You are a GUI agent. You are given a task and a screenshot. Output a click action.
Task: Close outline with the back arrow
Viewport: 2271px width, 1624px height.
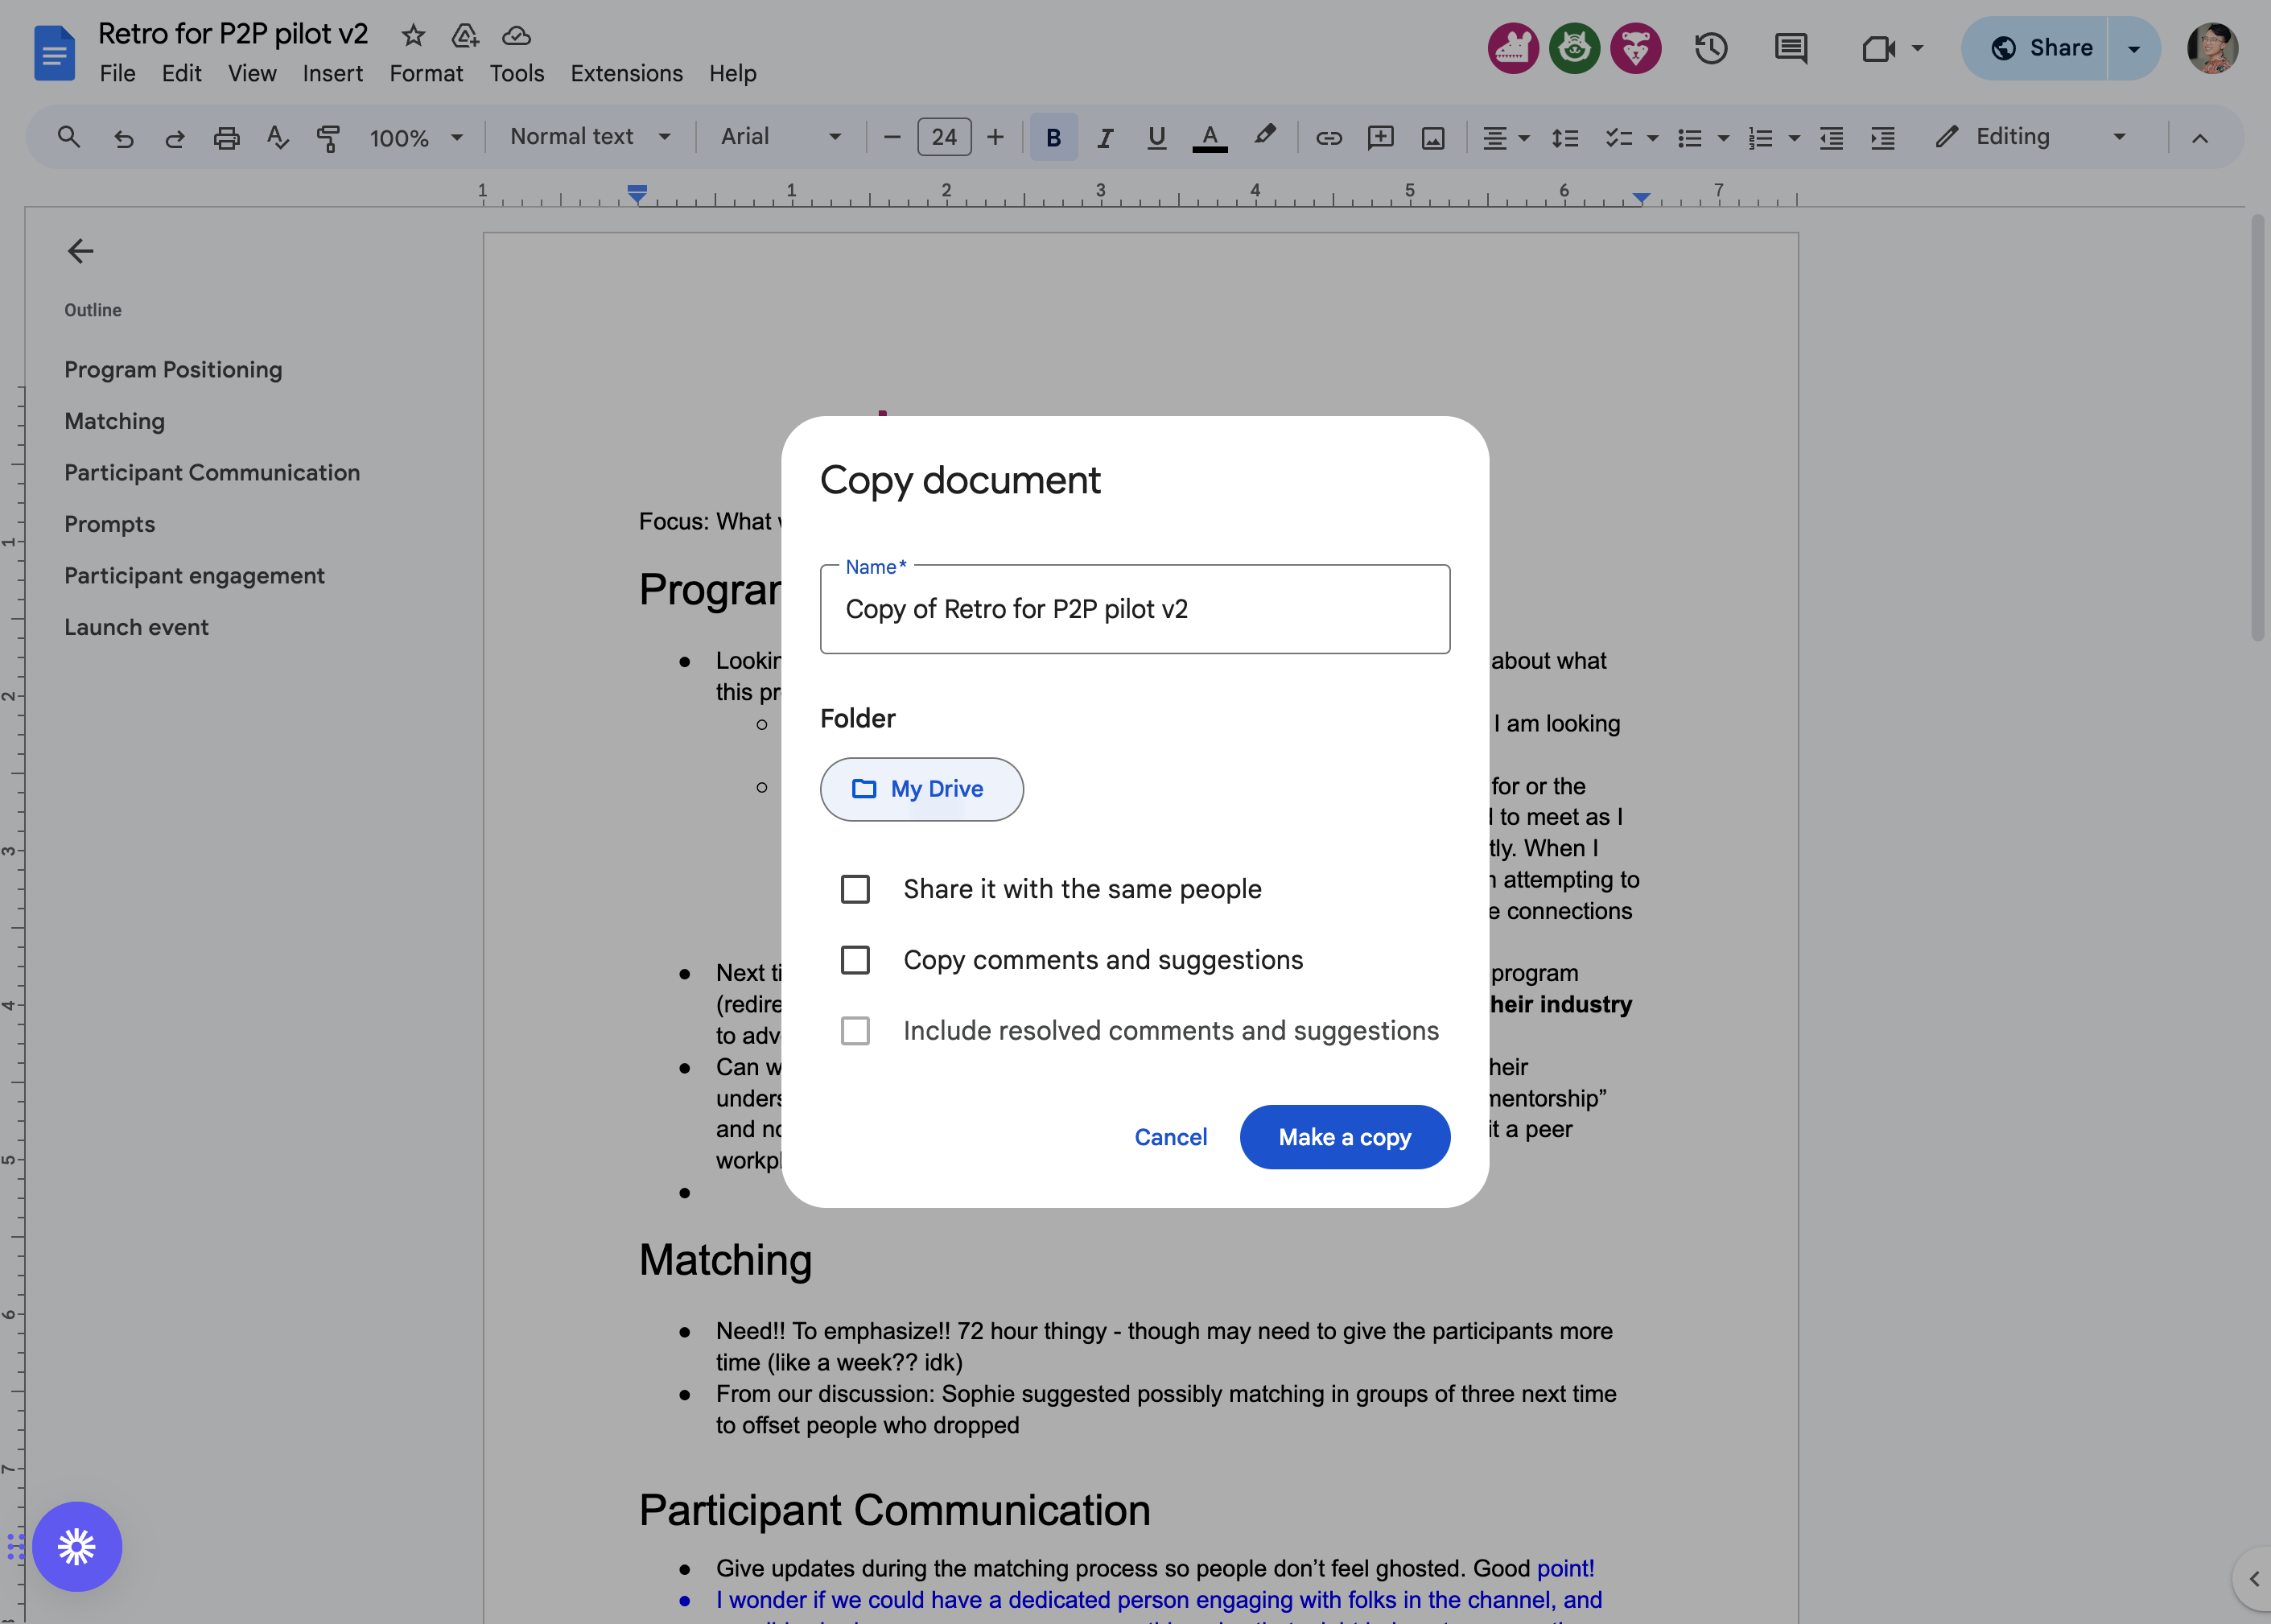pyautogui.click(x=80, y=250)
